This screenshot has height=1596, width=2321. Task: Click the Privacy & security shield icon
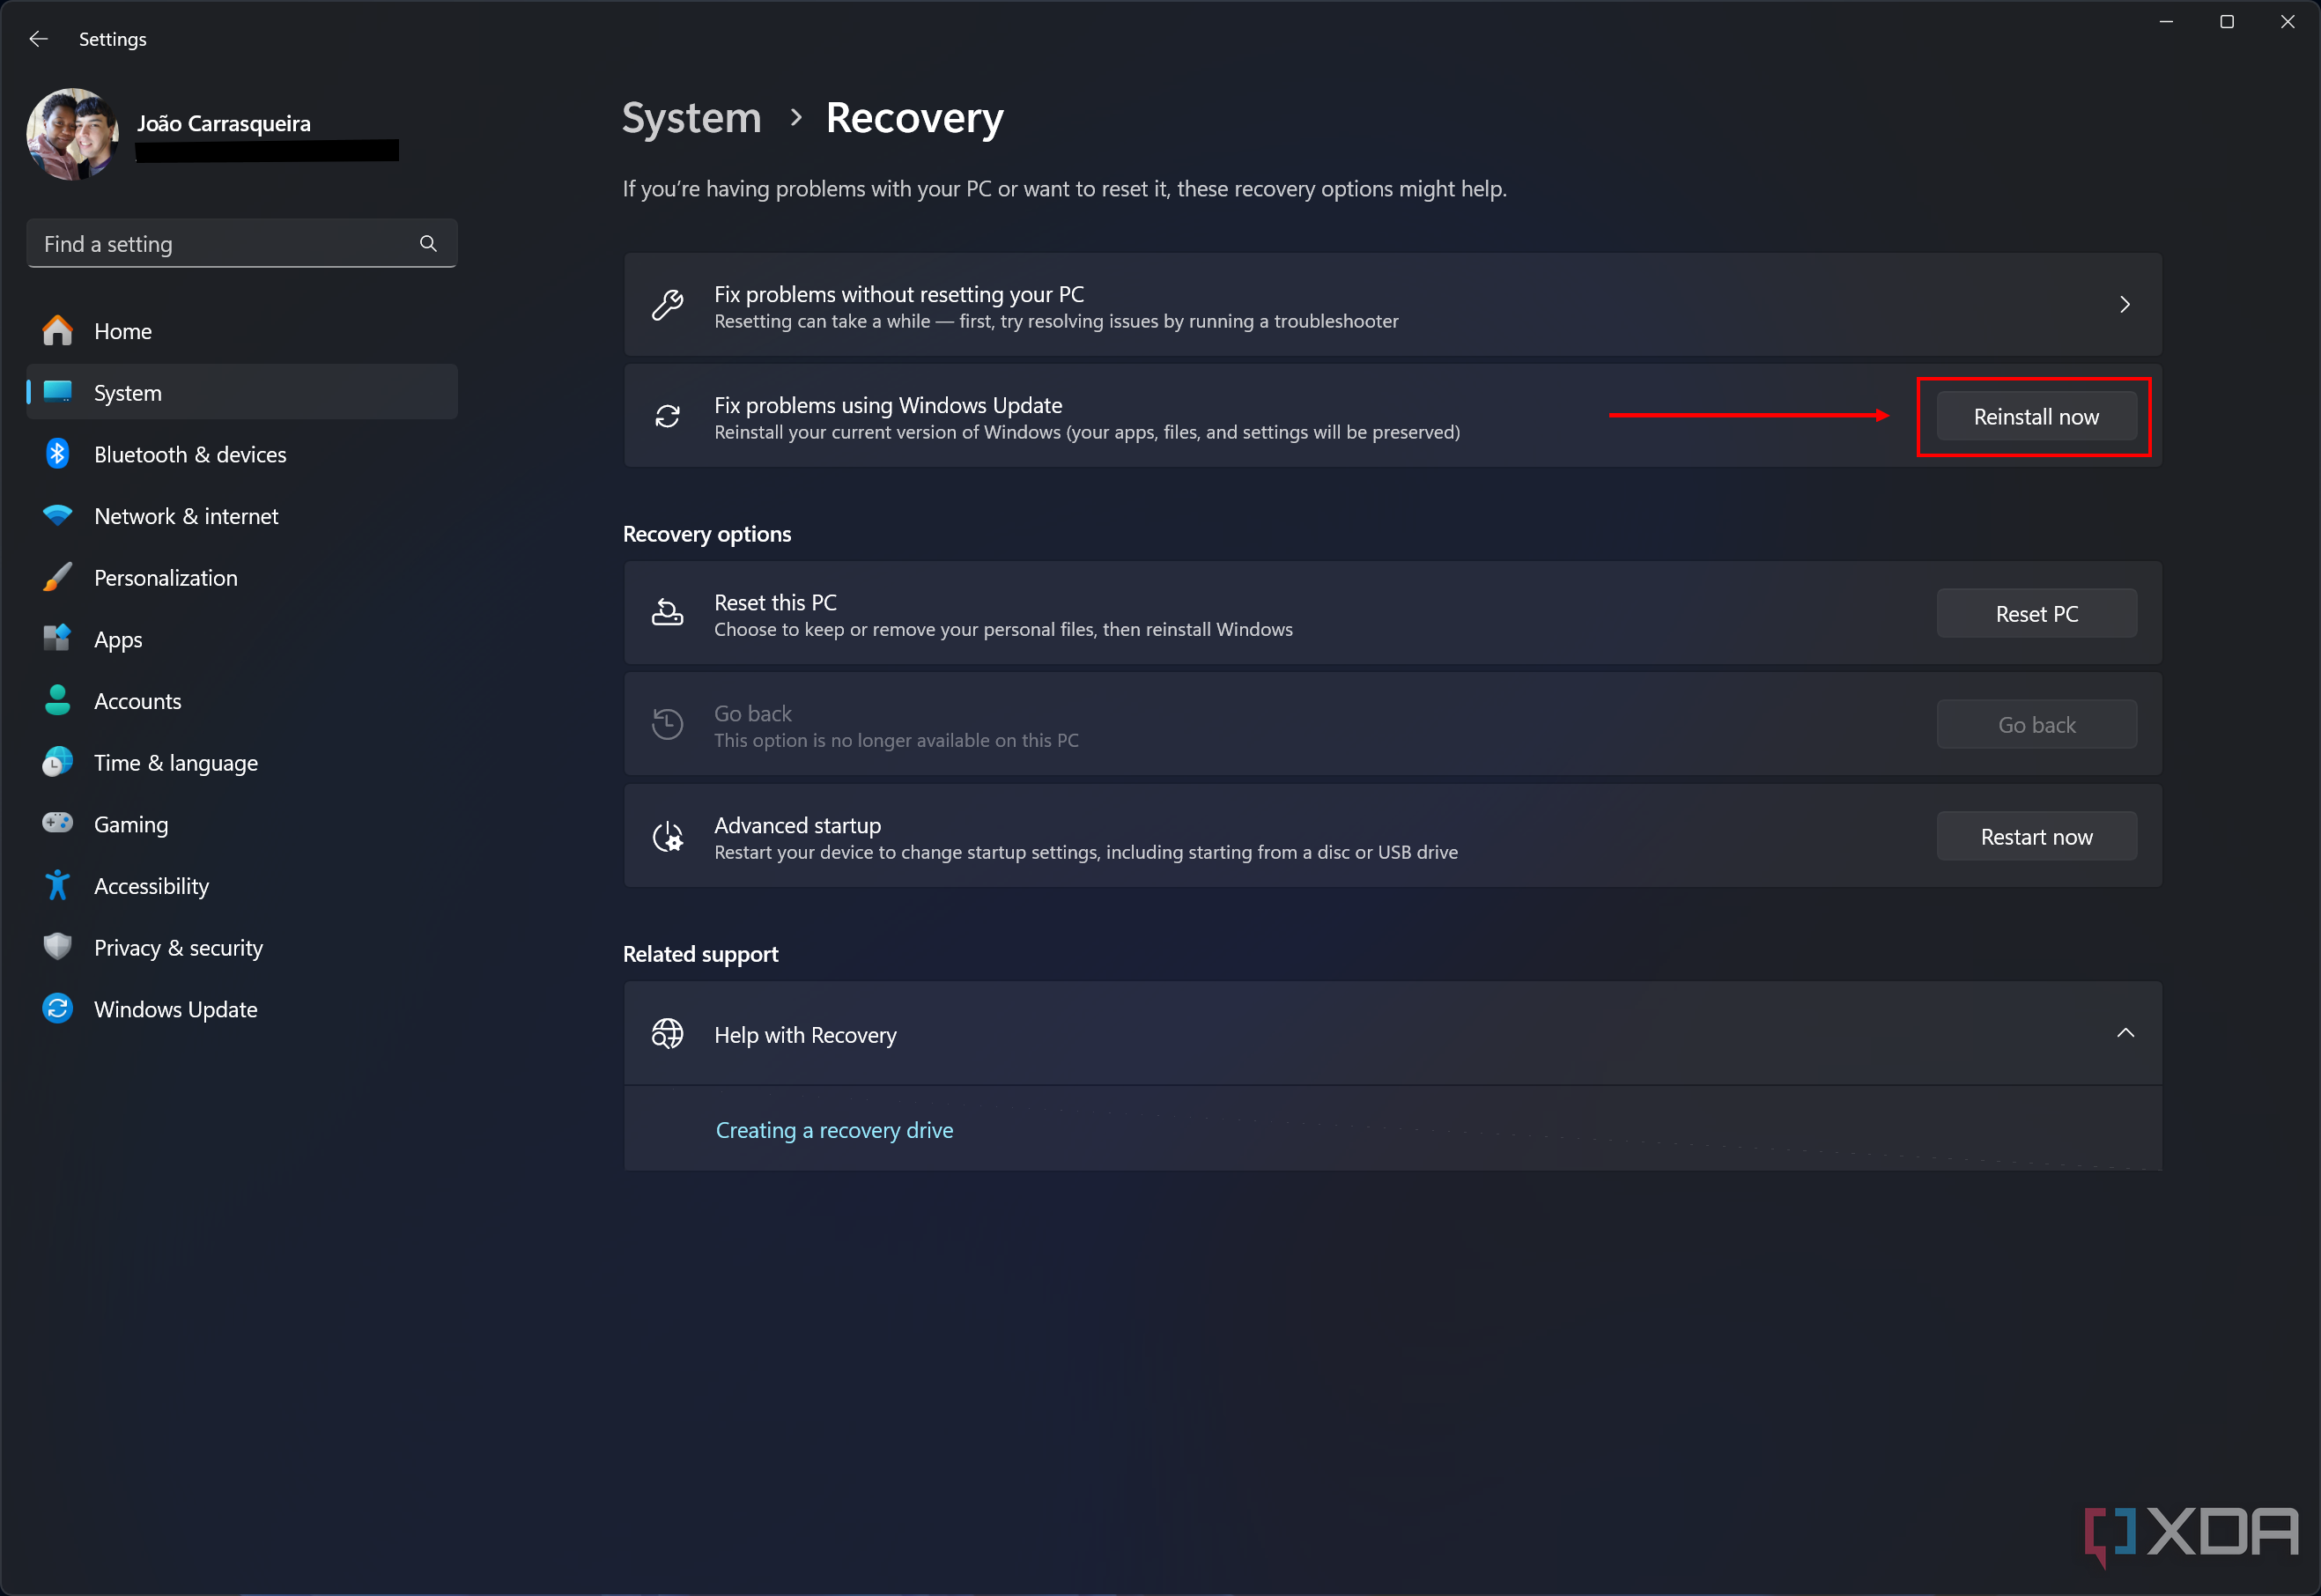click(58, 947)
